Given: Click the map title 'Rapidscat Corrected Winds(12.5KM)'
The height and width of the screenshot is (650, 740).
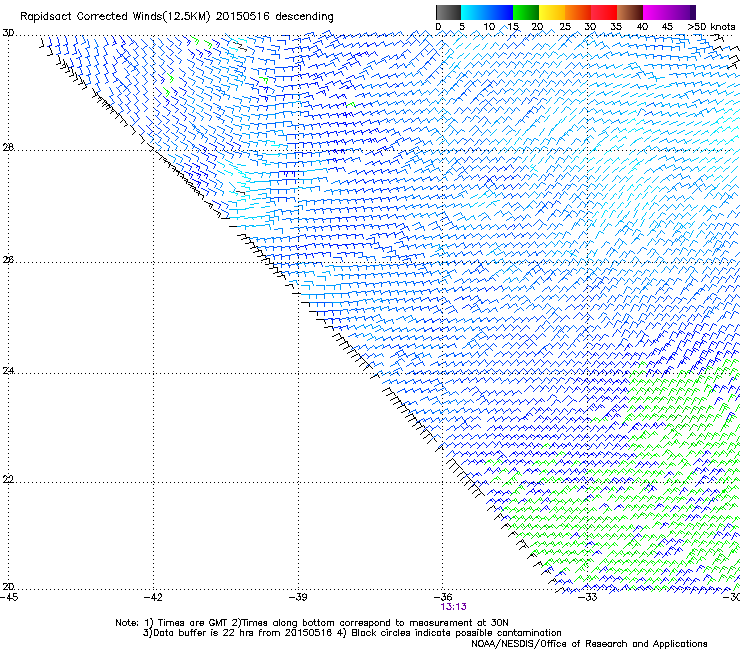Looking at the screenshot, I should click(x=115, y=17).
